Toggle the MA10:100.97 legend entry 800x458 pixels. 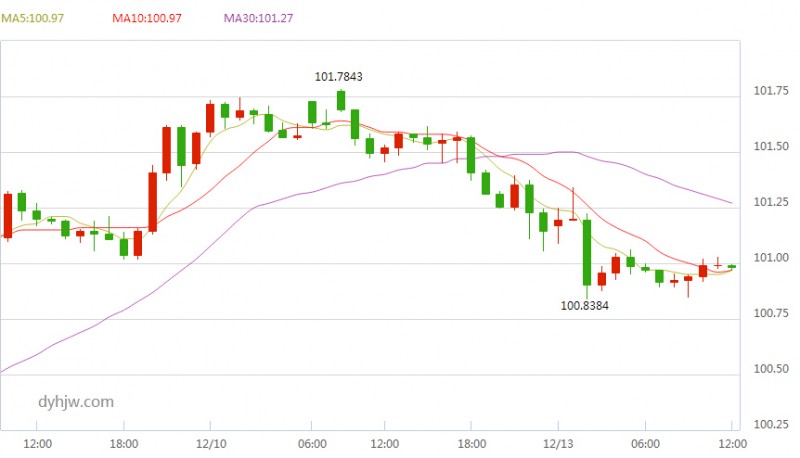pos(146,18)
